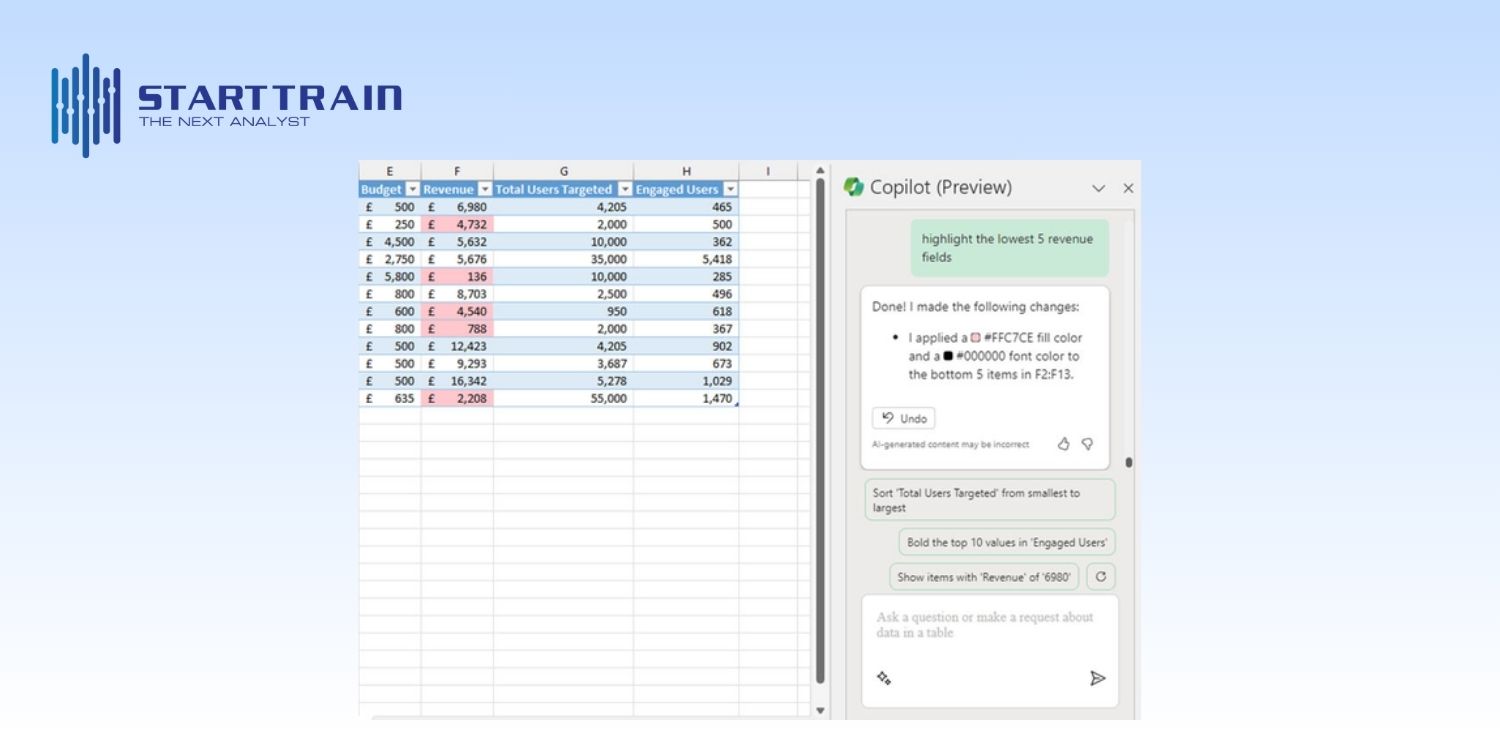This screenshot has width=1500, height=741.
Task: Open Engaged Users filter dropdown
Action: pos(730,190)
